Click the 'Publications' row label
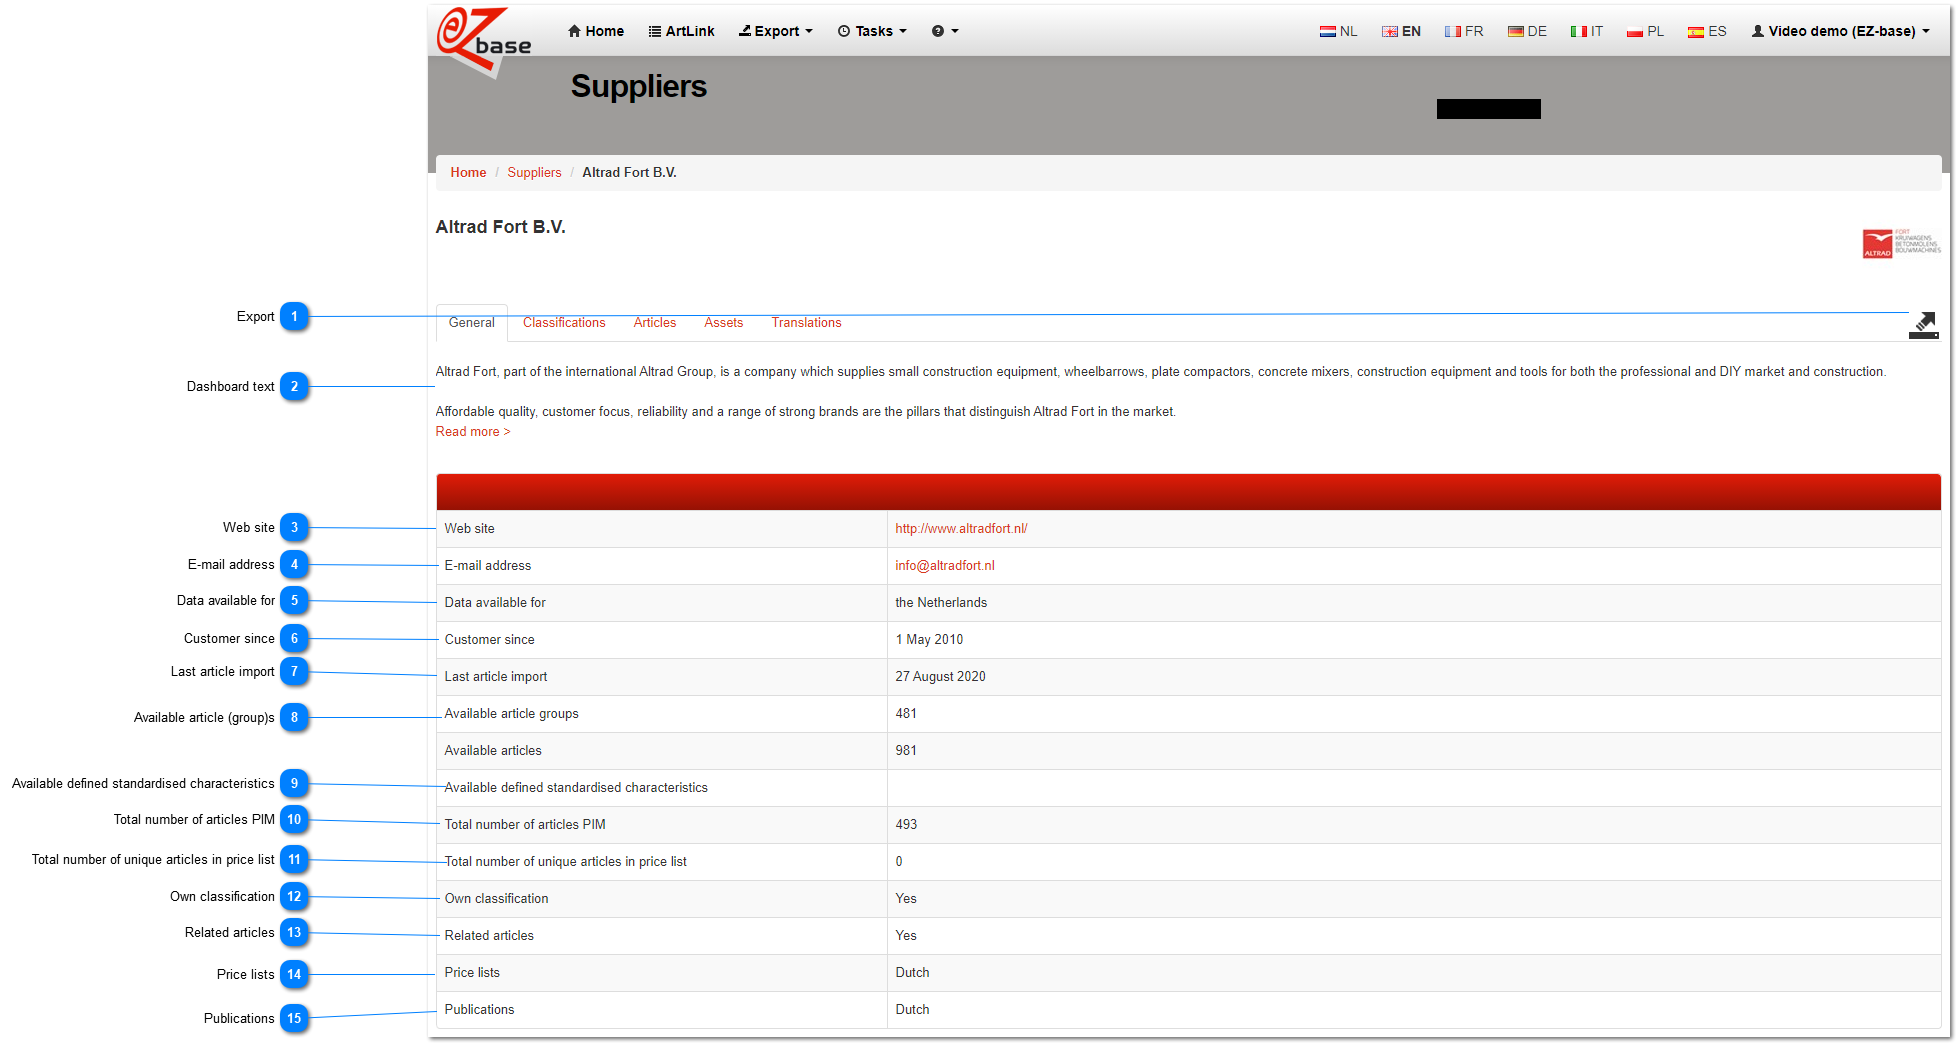 [x=479, y=1010]
